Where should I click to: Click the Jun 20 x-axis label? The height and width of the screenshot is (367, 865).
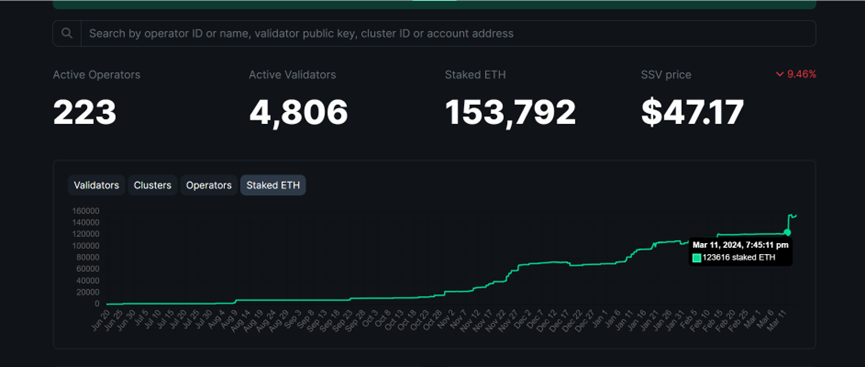[x=100, y=320]
